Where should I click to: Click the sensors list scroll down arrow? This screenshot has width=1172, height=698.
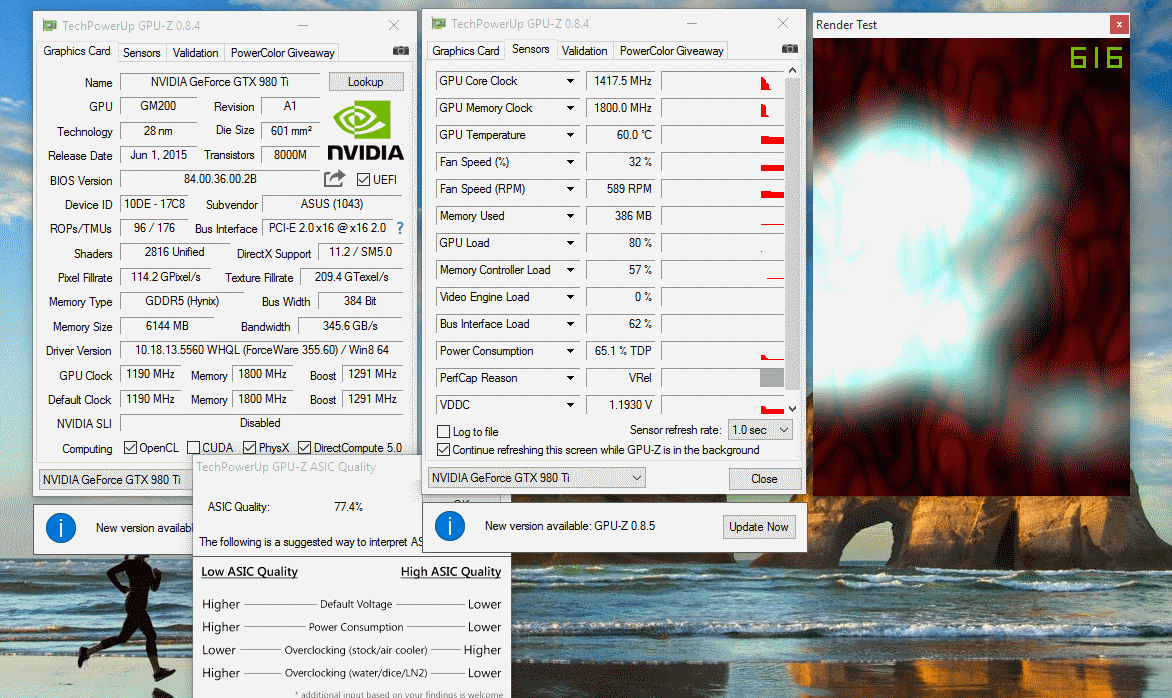click(792, 409)
